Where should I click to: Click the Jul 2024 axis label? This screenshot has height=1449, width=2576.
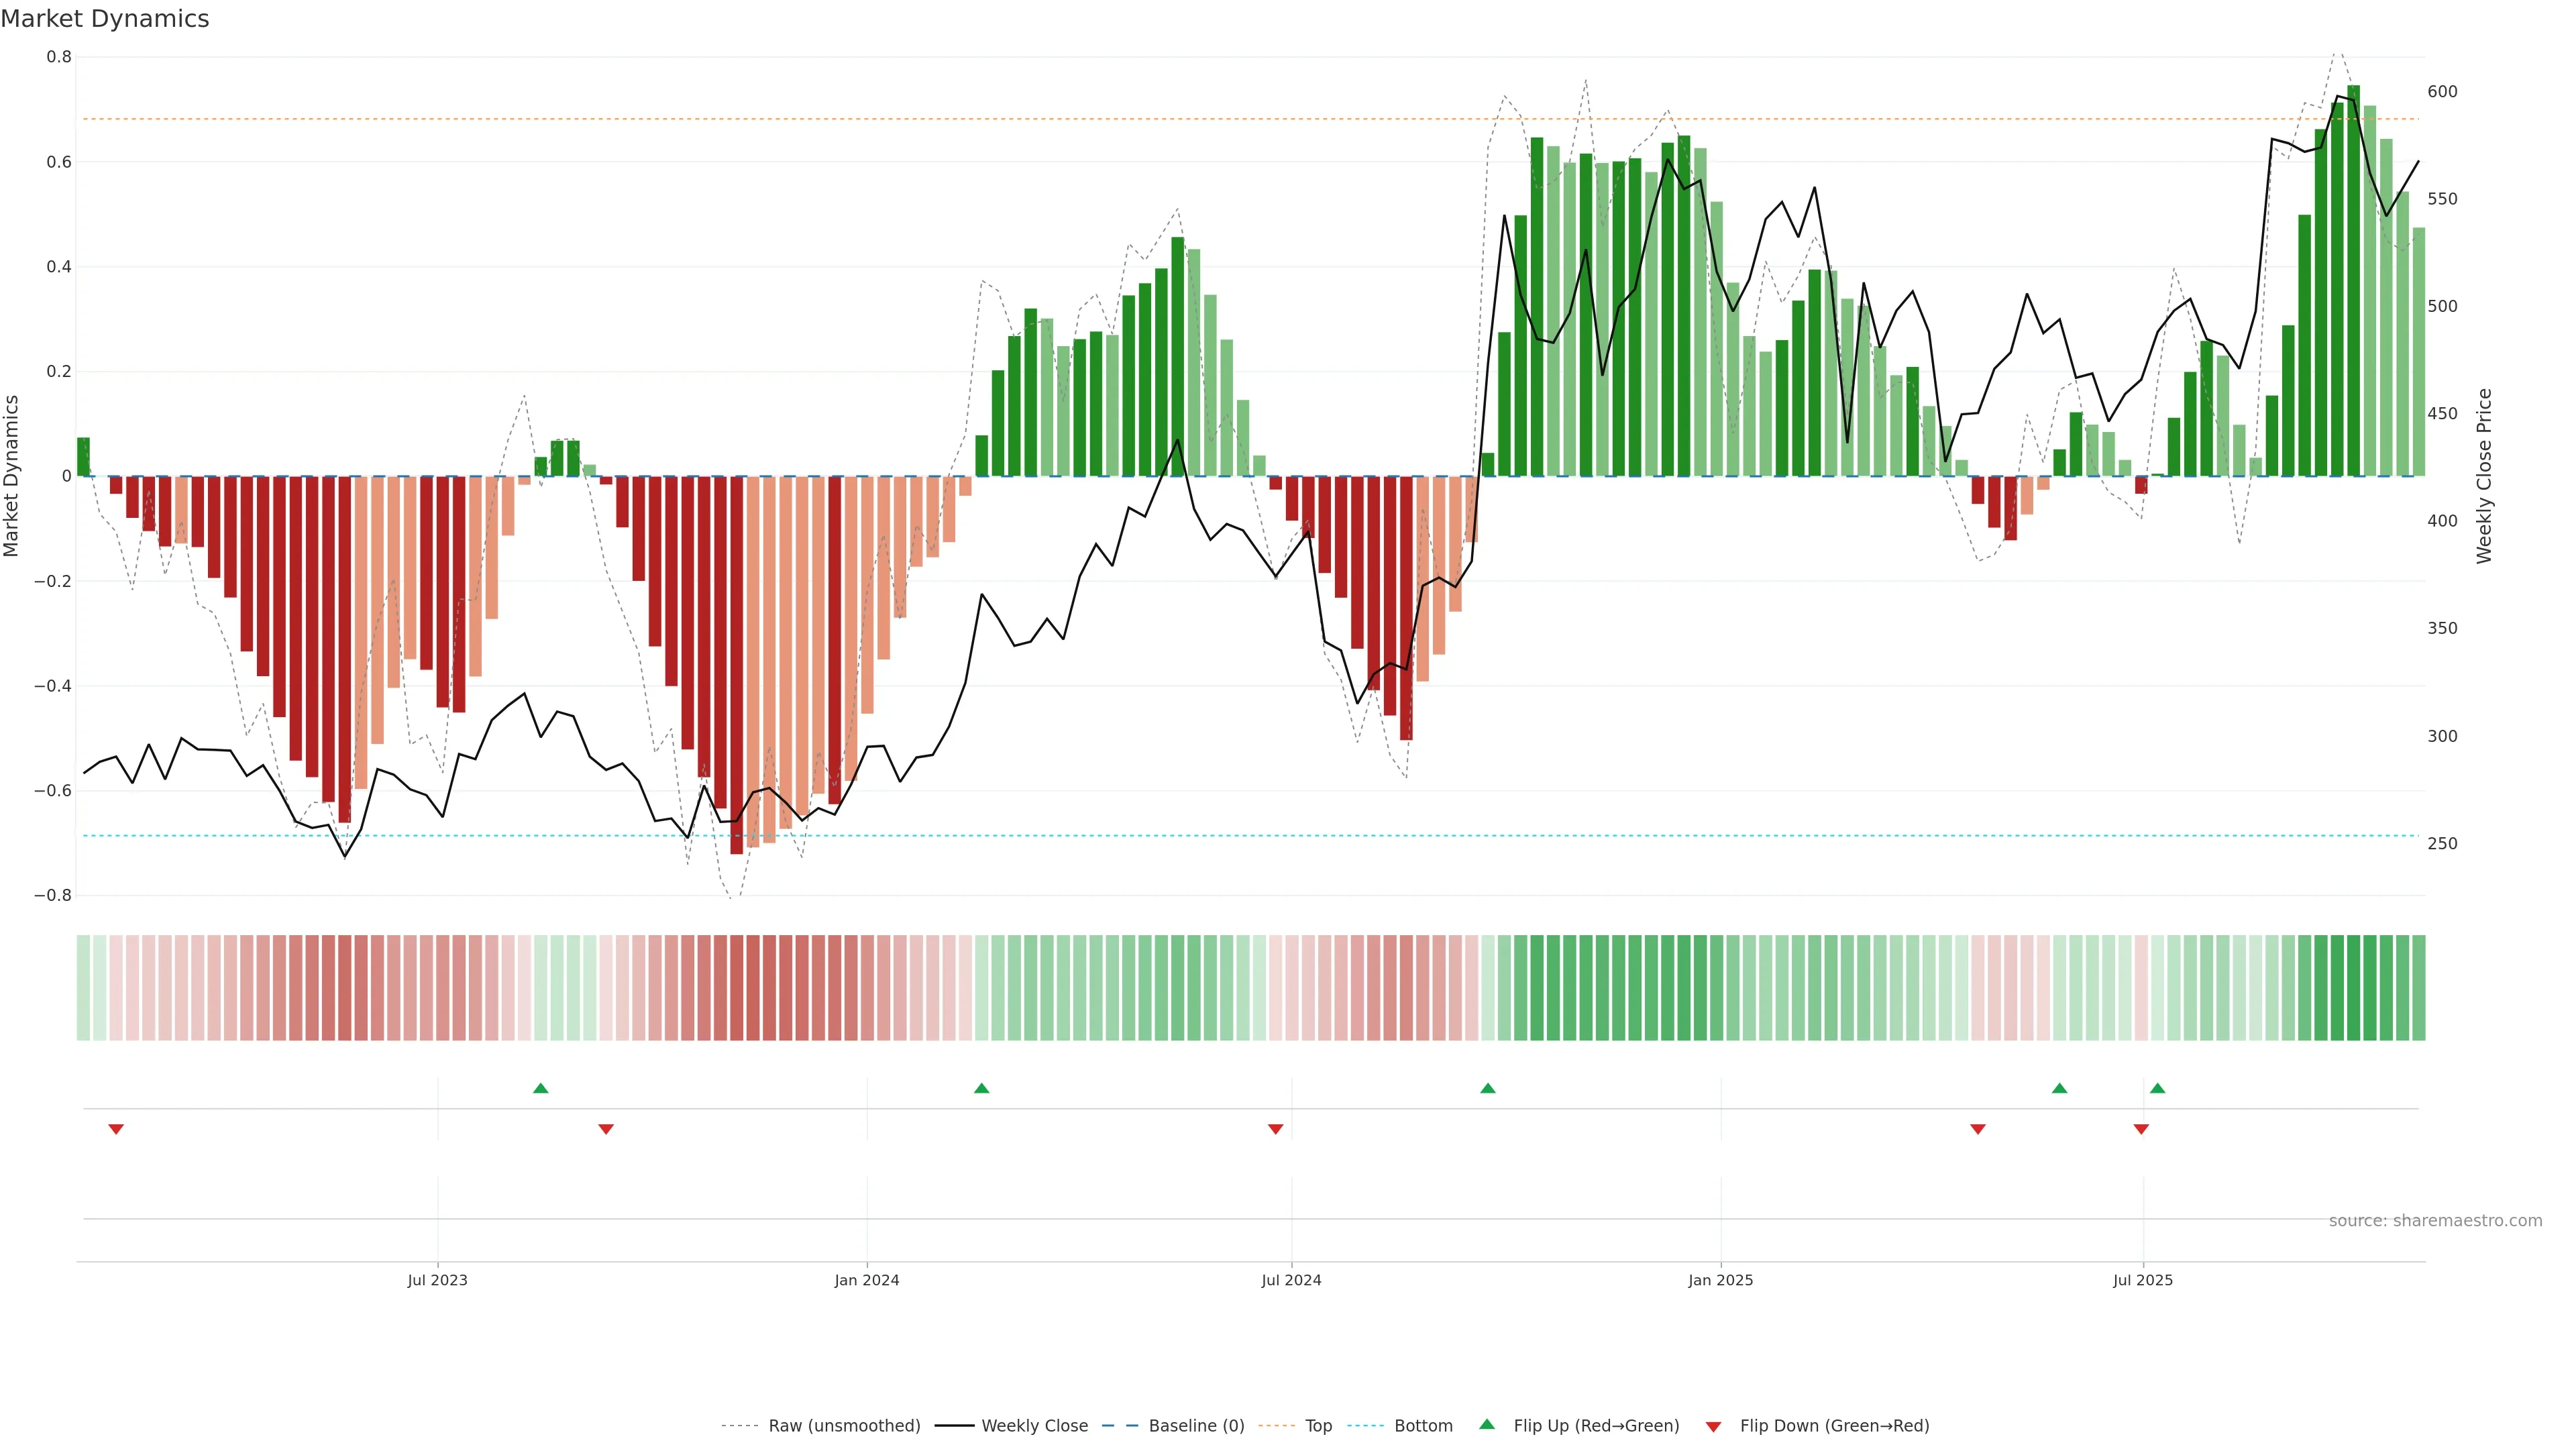point(1291,1280)
